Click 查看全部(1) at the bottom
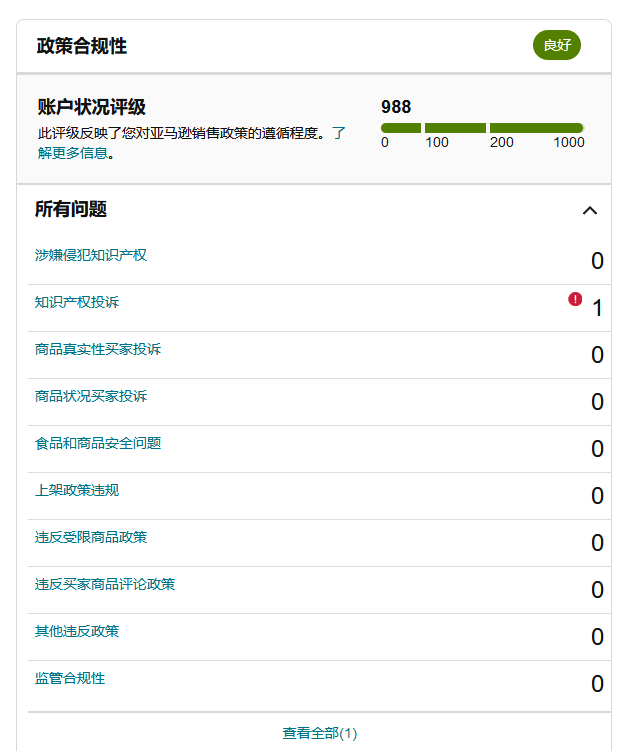This screenshot has height=751, width=623. [x=319, y=733]
